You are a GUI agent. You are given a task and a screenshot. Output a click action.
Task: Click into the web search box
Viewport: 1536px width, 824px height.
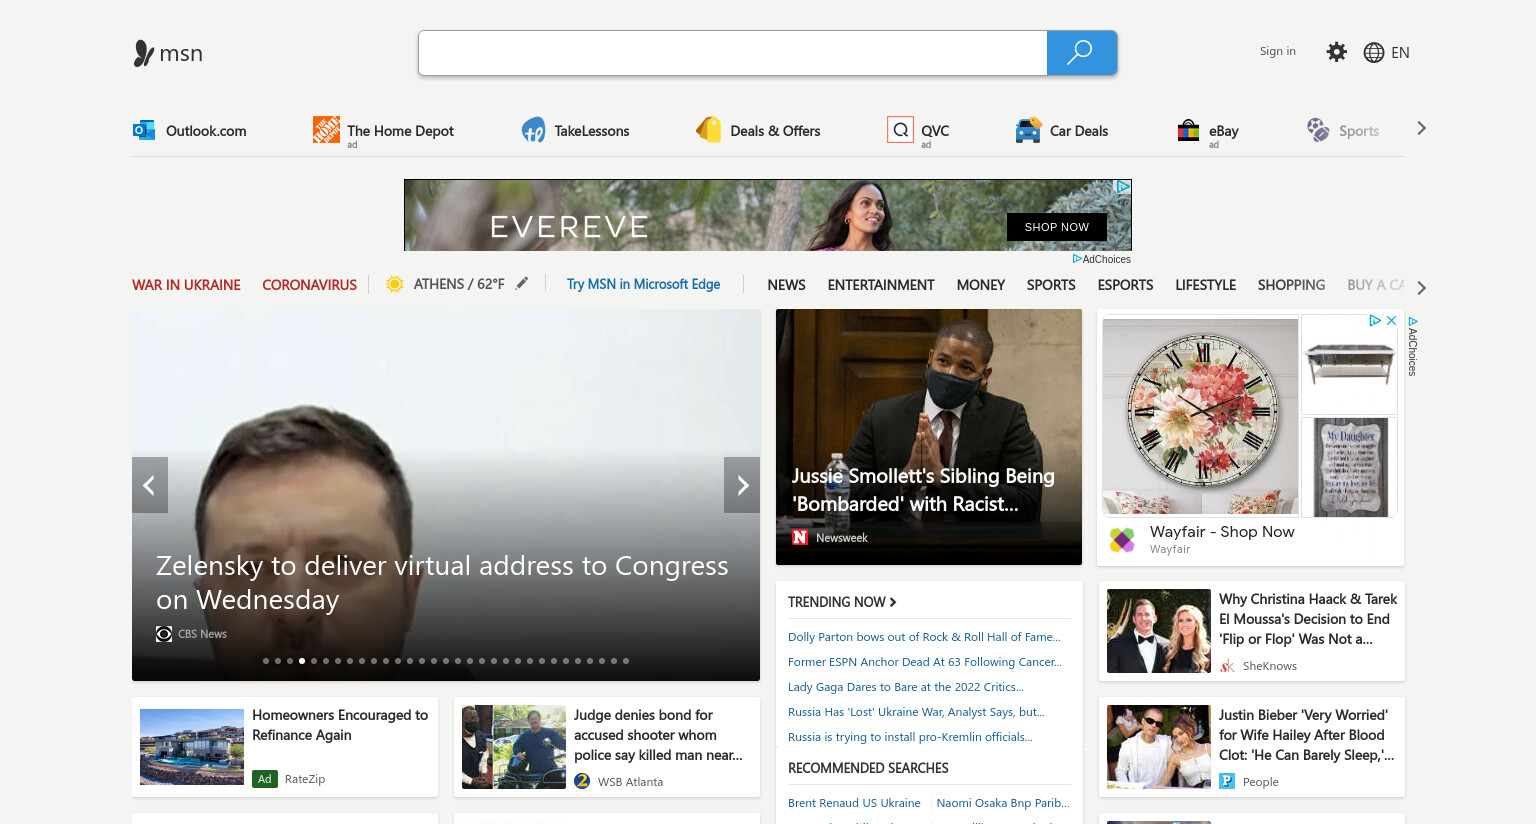point(732,53)
